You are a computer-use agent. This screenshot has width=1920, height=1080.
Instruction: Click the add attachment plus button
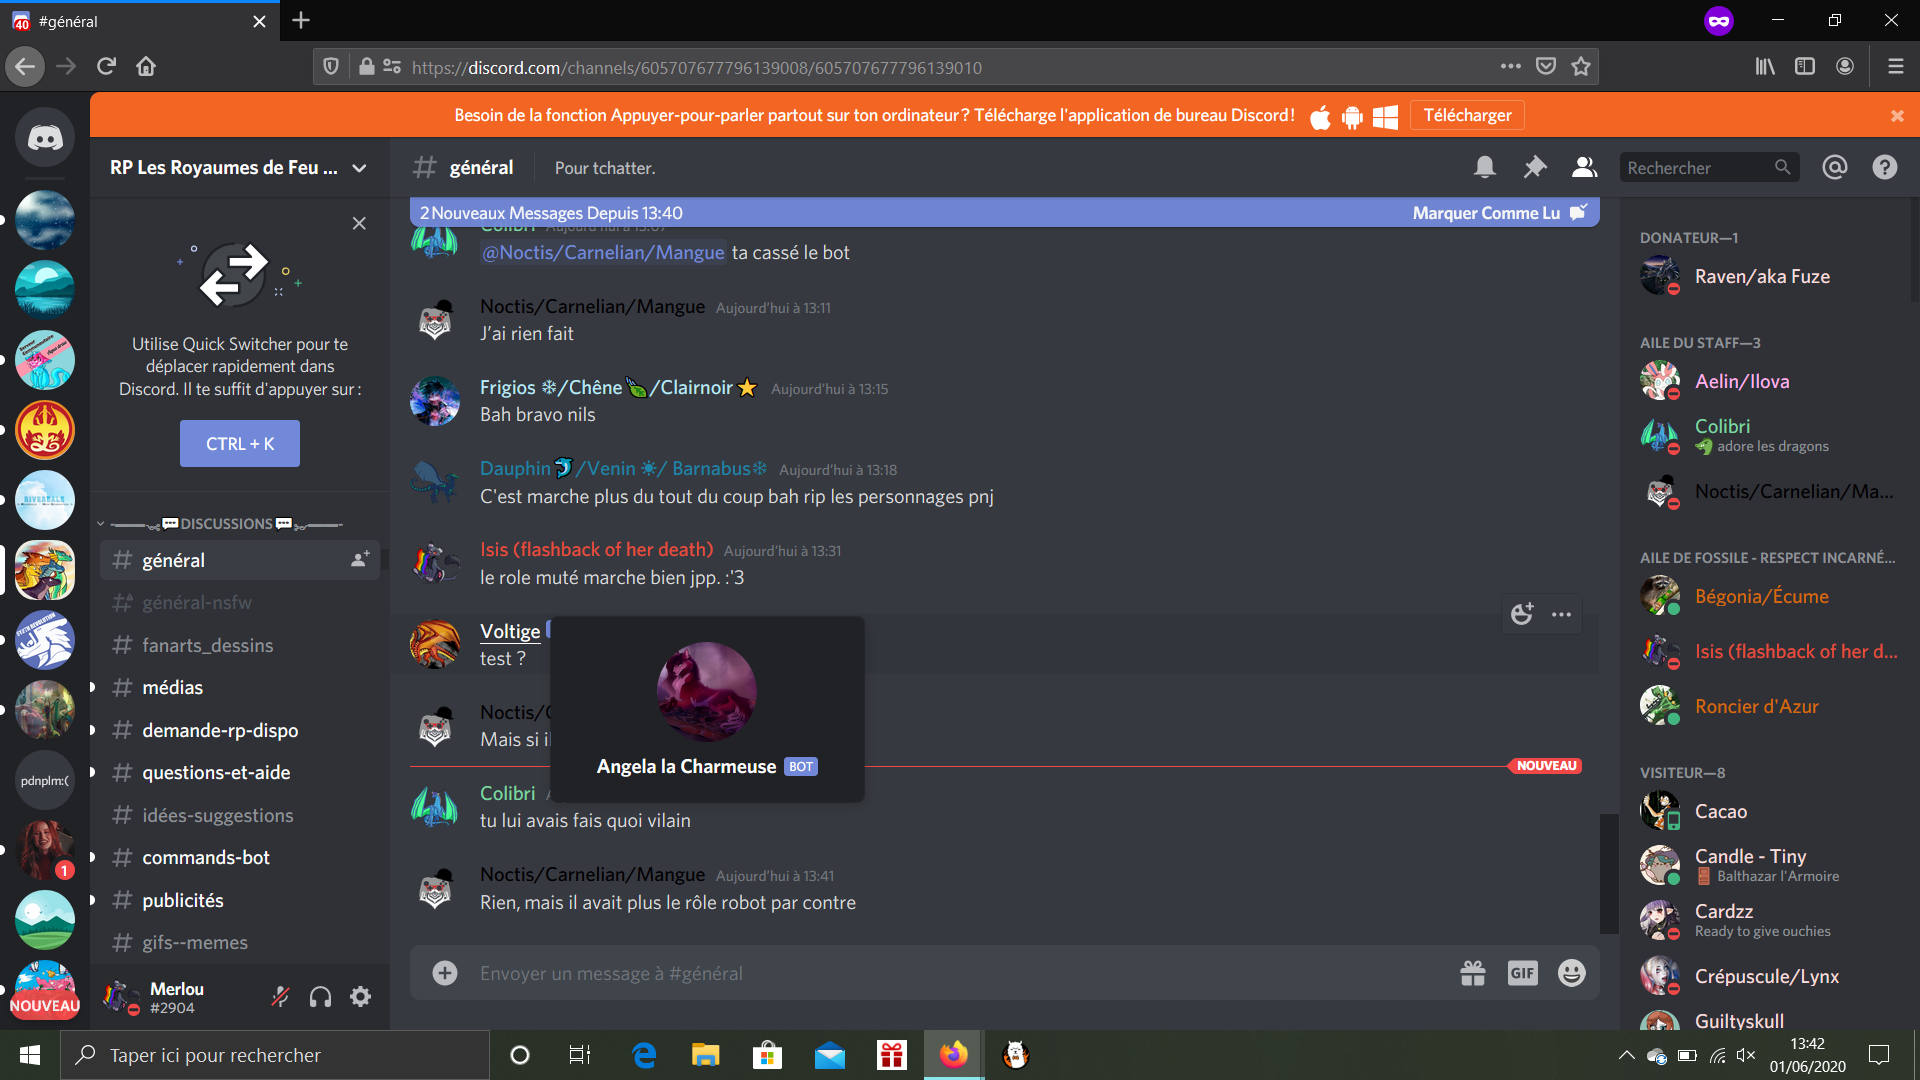pos(445,973)
